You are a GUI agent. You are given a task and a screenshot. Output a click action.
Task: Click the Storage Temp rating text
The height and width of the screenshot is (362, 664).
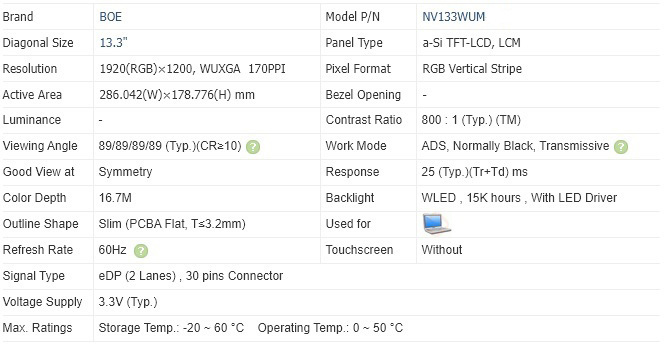click(x=171, y=328)
